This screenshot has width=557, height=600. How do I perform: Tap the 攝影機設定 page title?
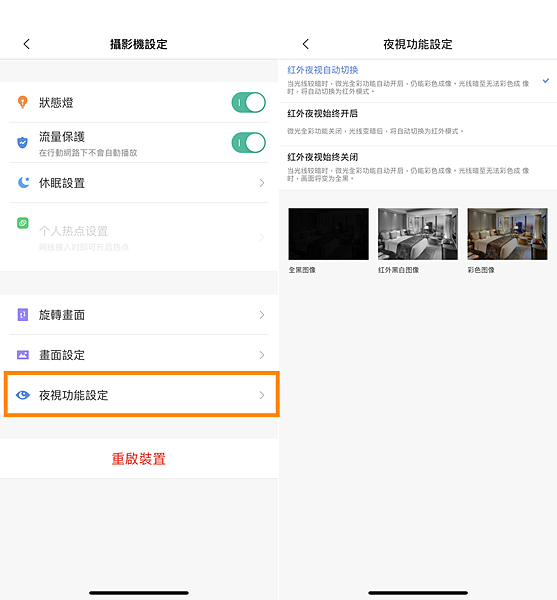pyautogui.click(x=138, y=44)
